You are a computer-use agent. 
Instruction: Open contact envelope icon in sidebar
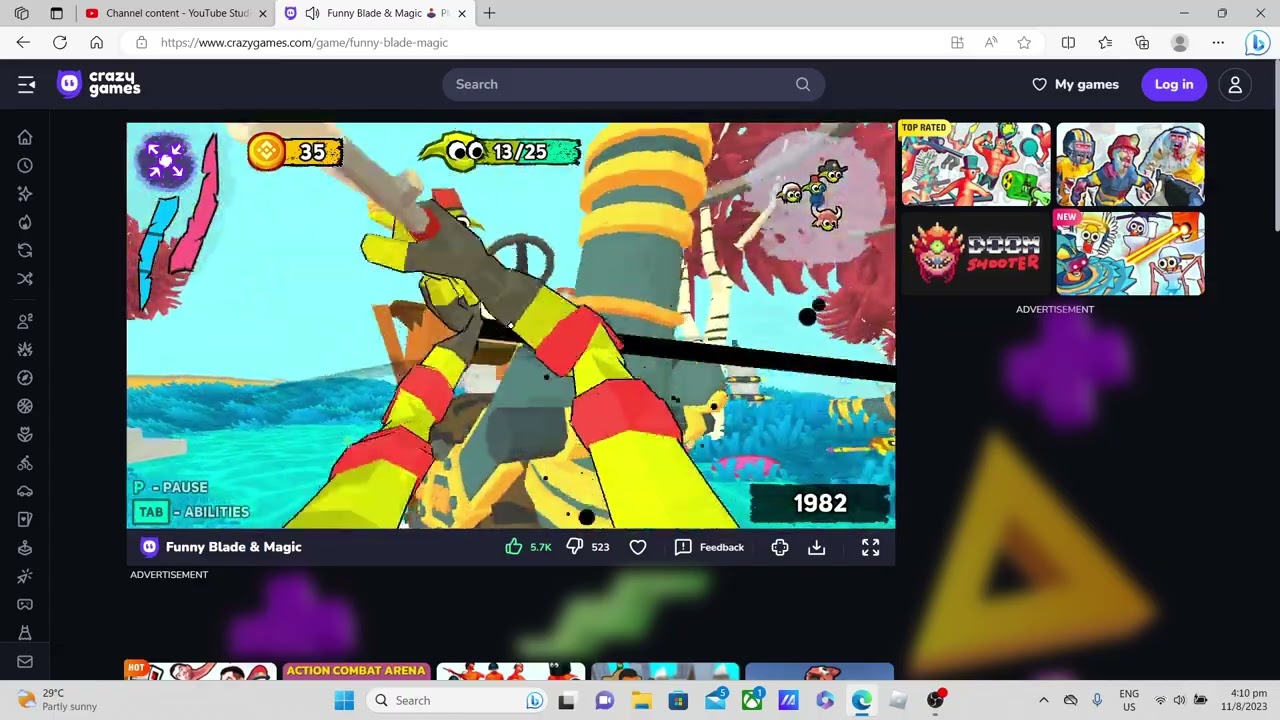[x=25, y=661]
